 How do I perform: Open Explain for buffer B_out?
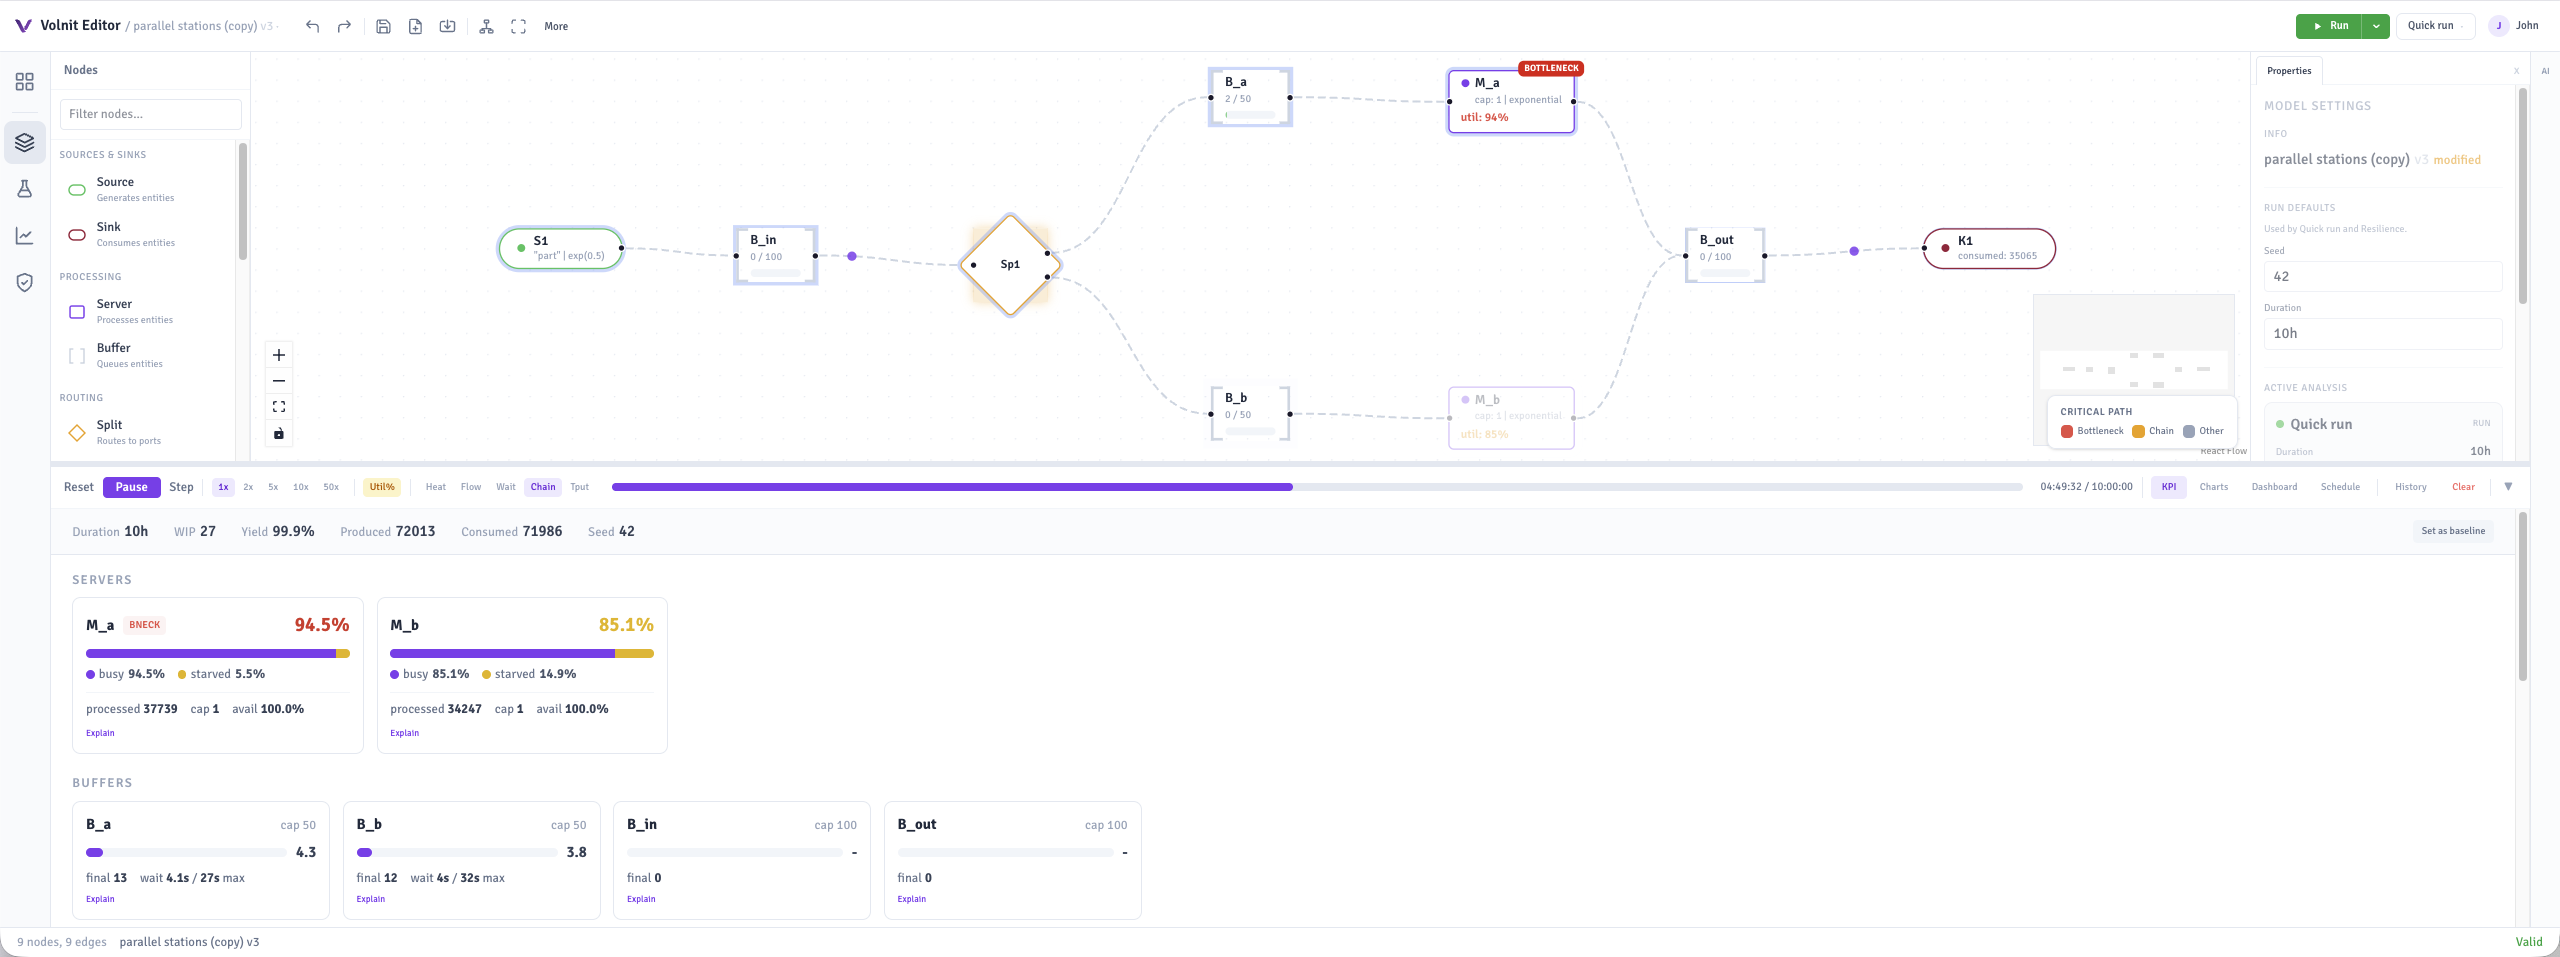[x=911, y=899]
